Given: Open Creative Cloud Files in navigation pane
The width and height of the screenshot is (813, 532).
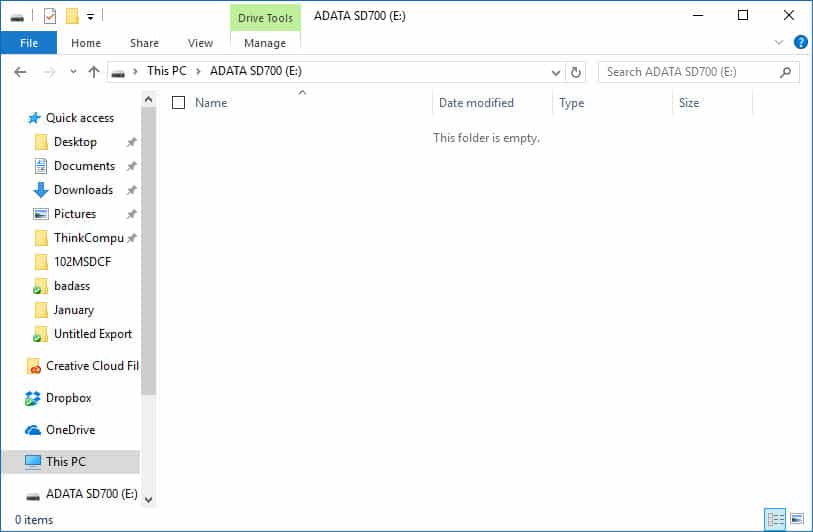Looking at the screenshot, I should pos(92,366).
